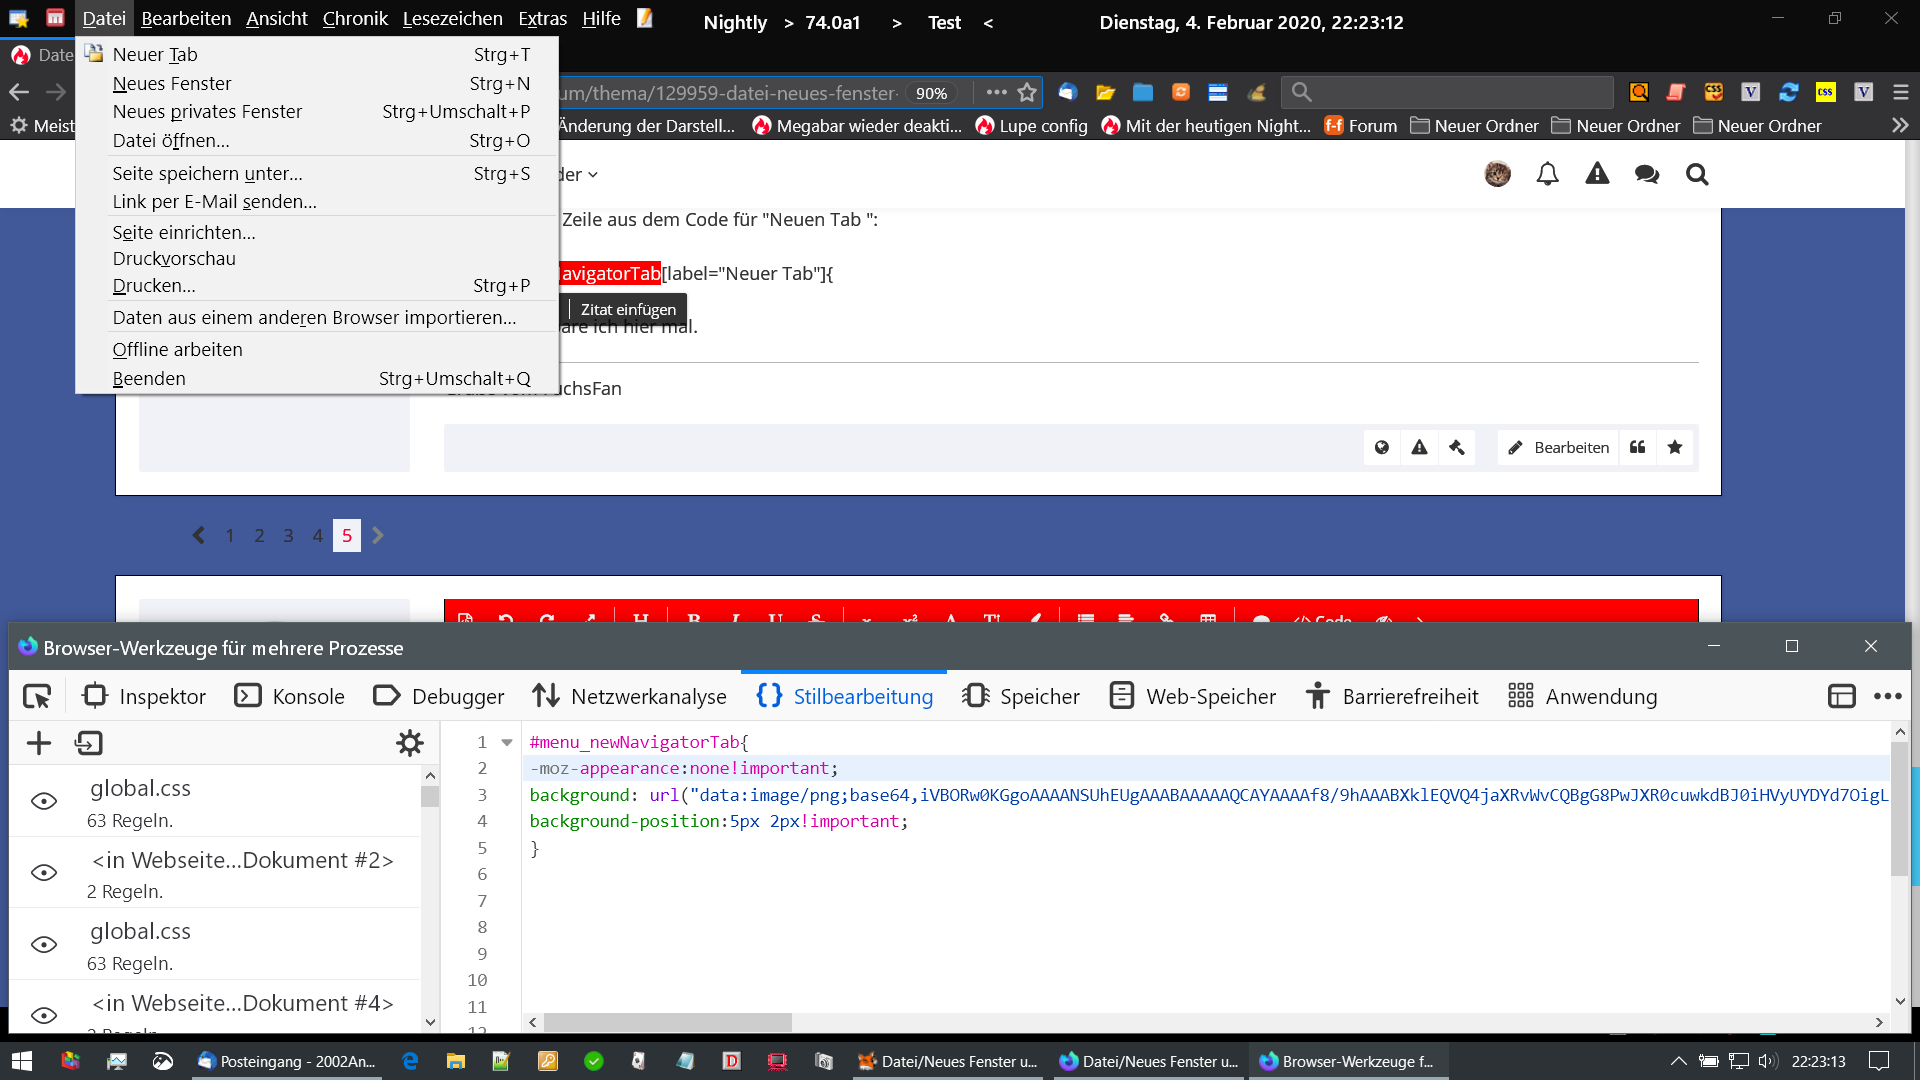Create a new stylesheet with plus icon

coord(38,743)
